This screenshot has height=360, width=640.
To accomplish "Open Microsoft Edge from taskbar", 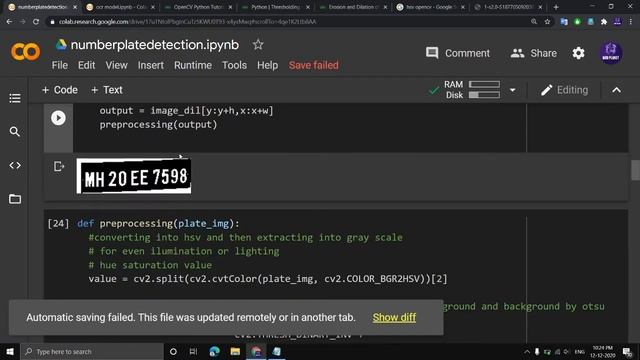I will [x=214, y=351].
